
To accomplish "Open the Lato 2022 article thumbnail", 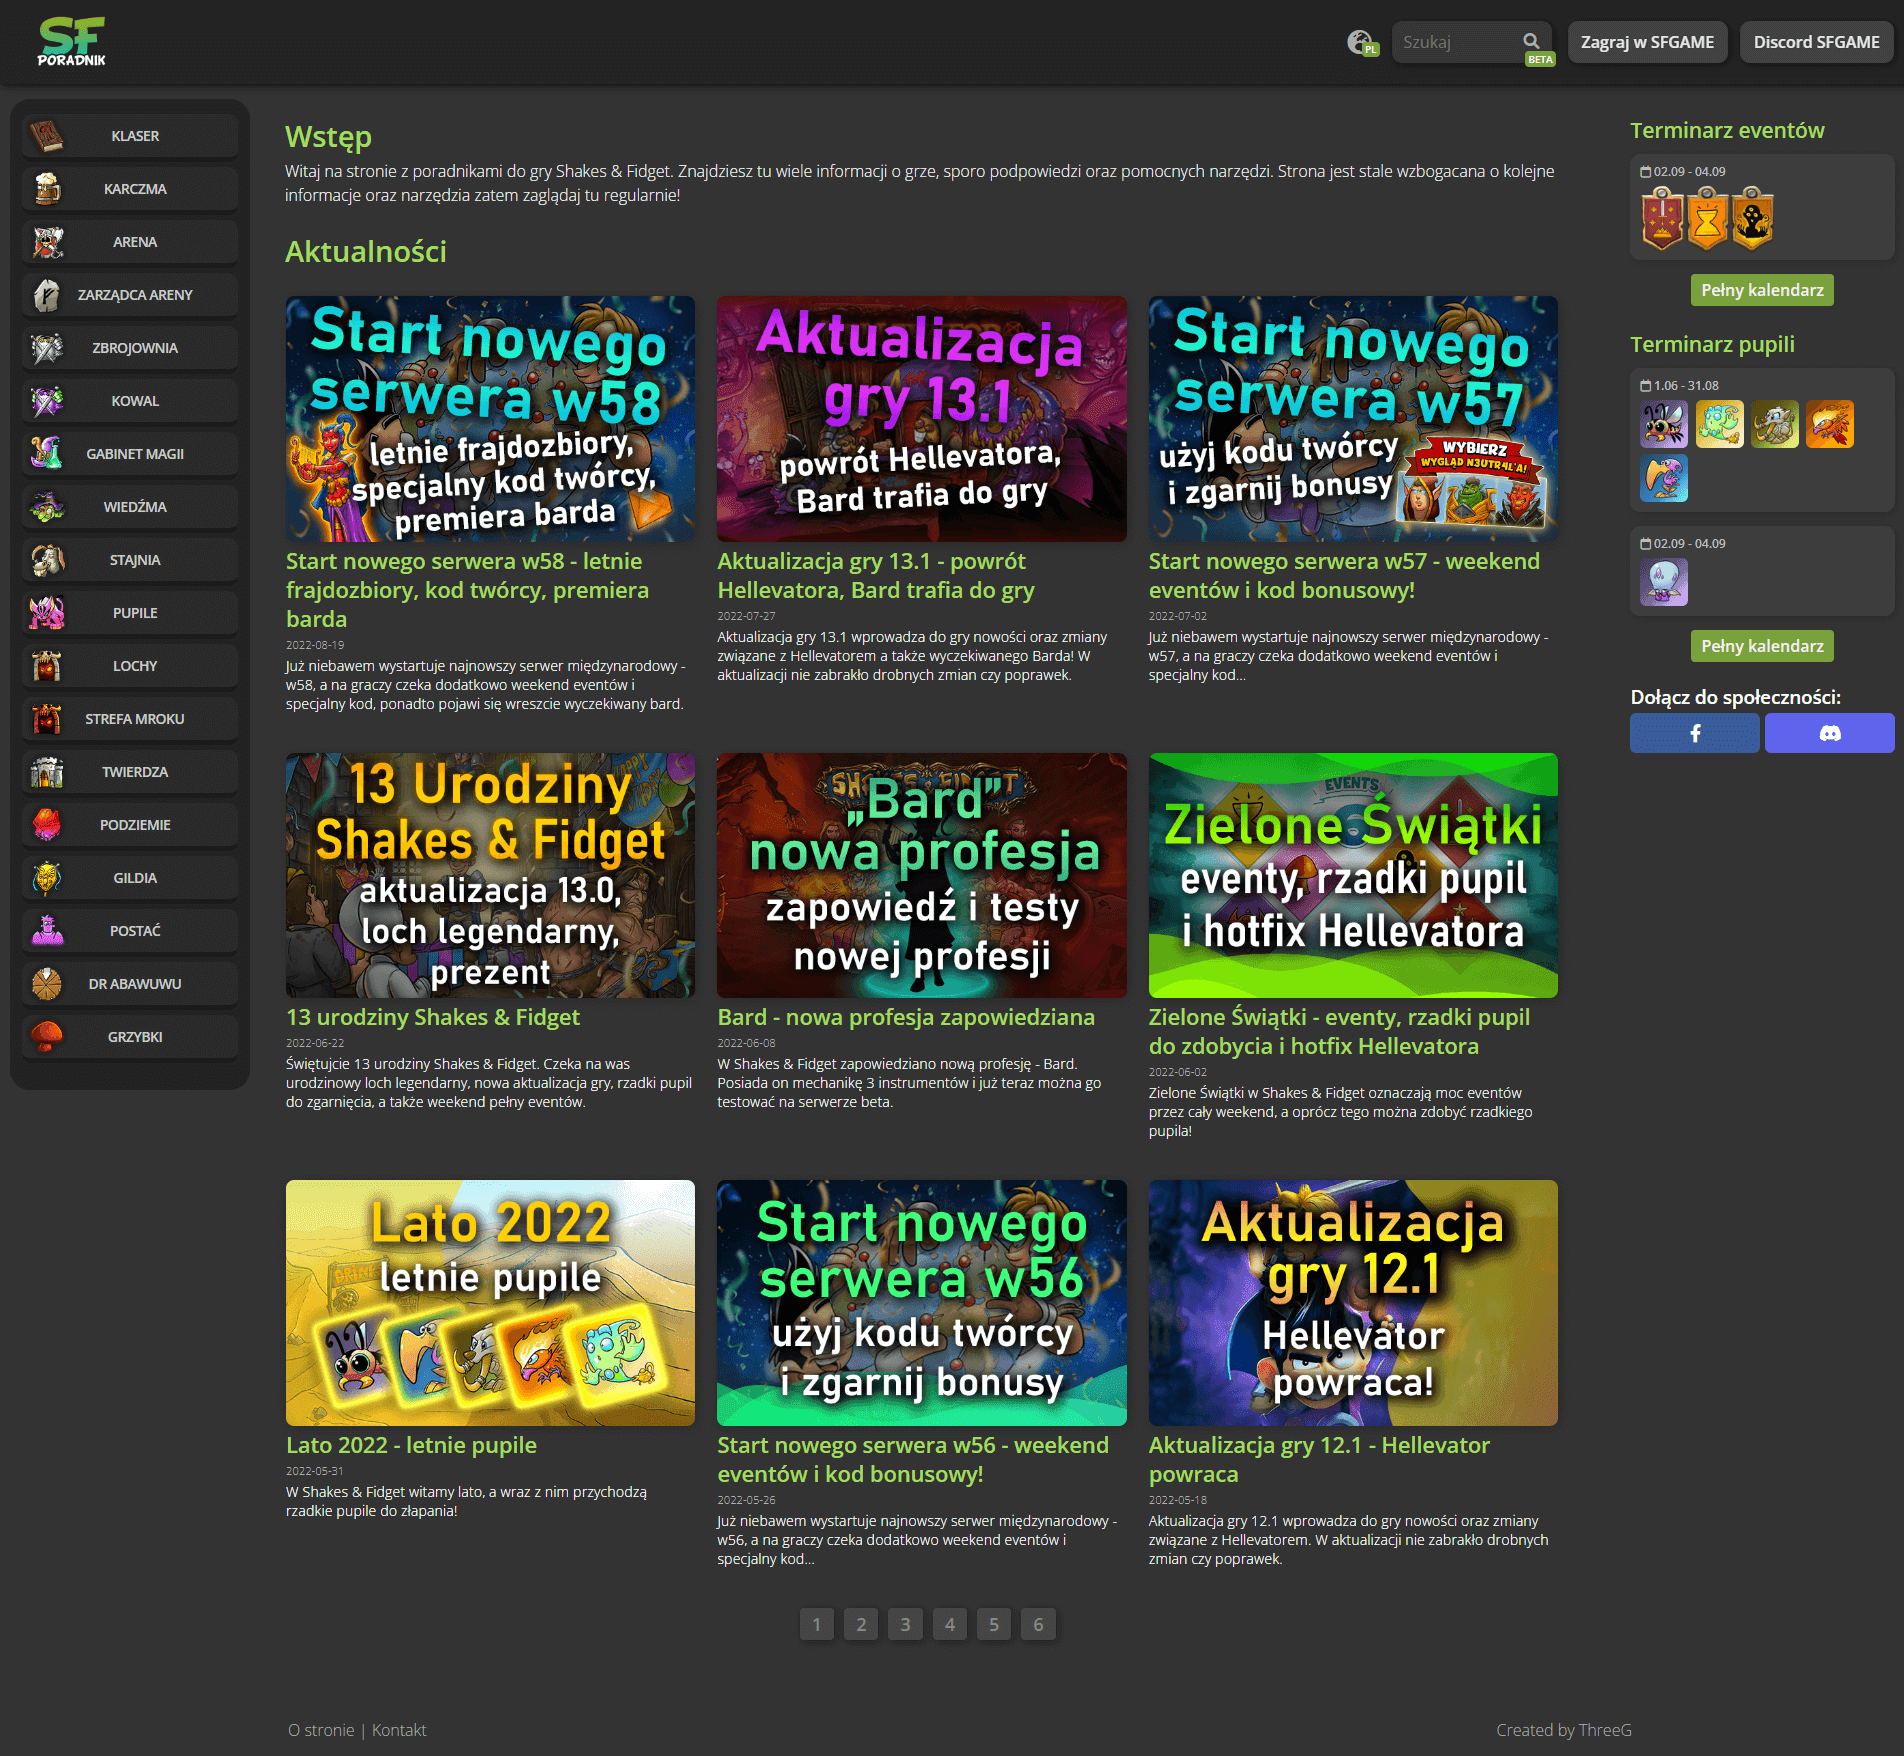I will point(490,1302).
